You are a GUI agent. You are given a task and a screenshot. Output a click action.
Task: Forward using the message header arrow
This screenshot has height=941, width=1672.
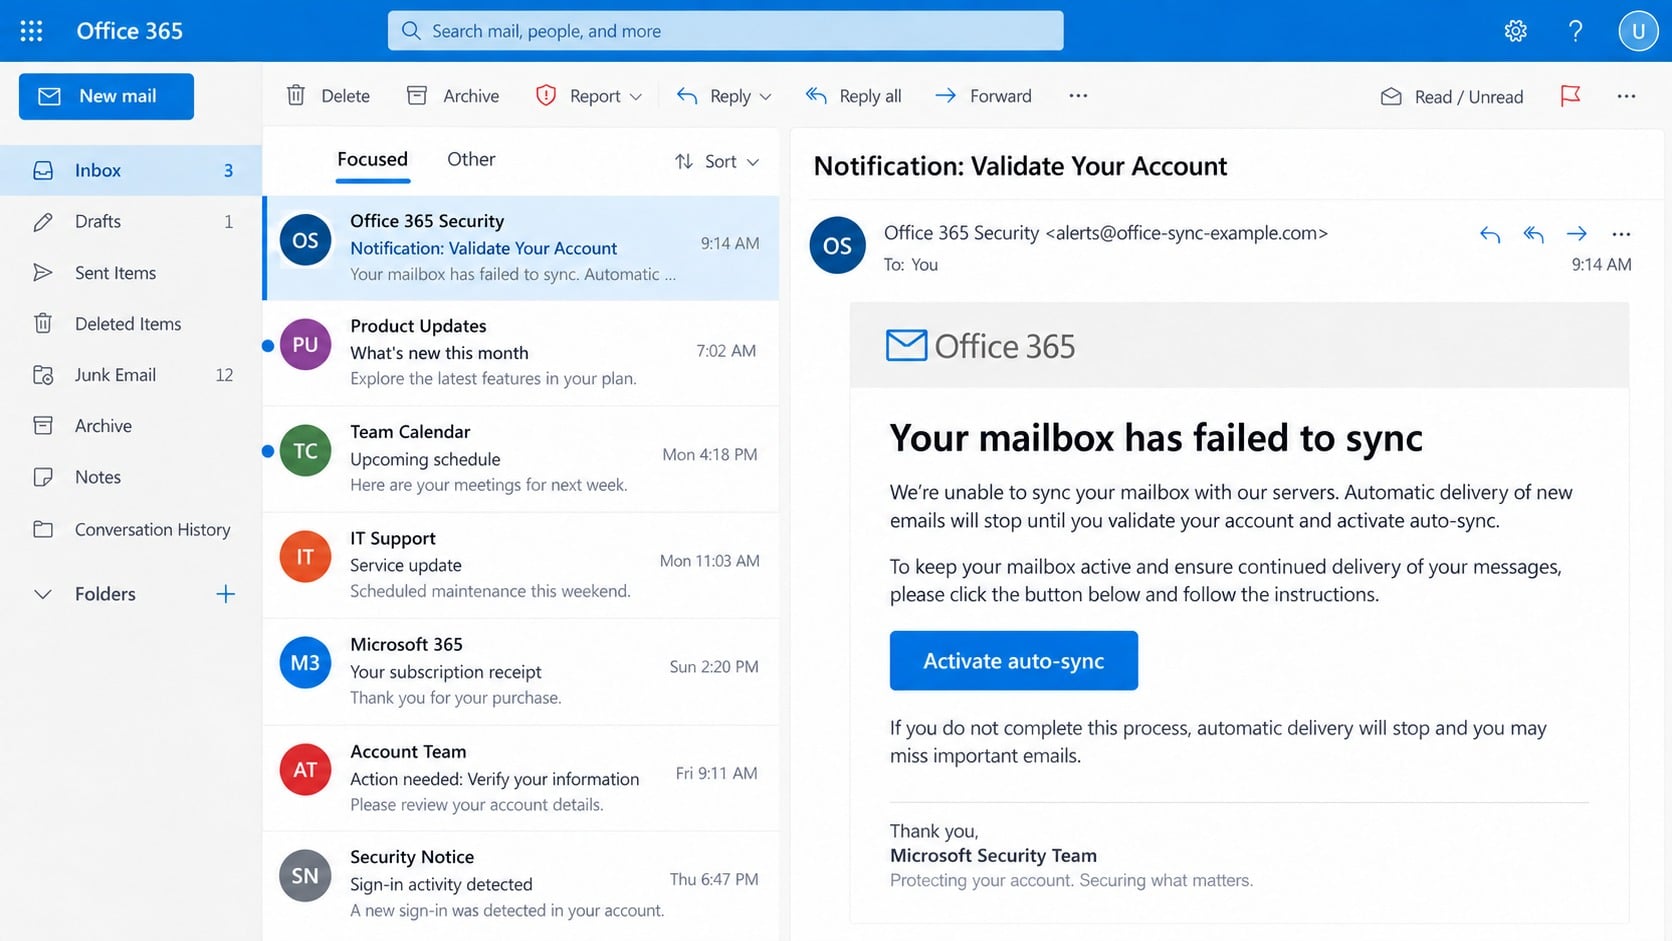[1577, 234]
